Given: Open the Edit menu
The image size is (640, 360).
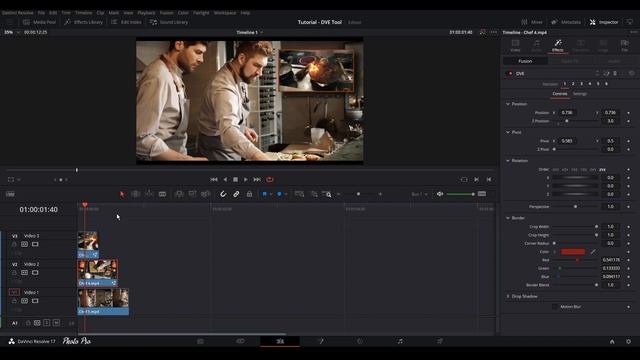Looking at the screenshot, I should click(x=53, y=13).
